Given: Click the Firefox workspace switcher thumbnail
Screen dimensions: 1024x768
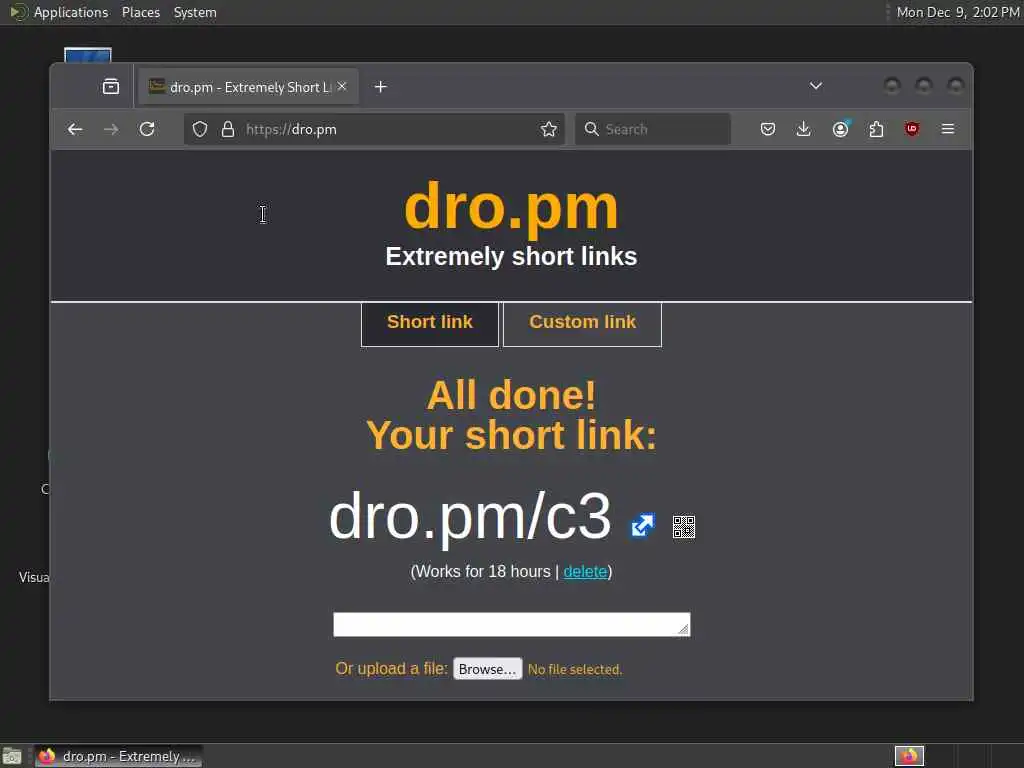Looking at the screenshot, I should point(909,756).
